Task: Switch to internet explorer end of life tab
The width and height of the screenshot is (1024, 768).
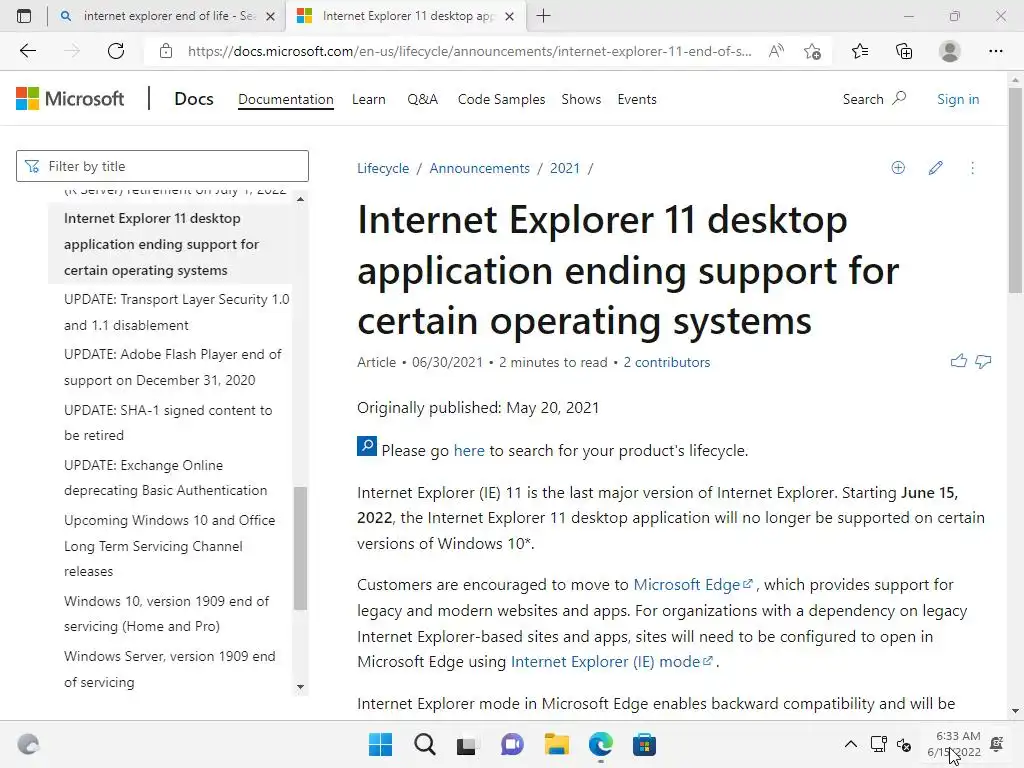Action: (166, 16)
